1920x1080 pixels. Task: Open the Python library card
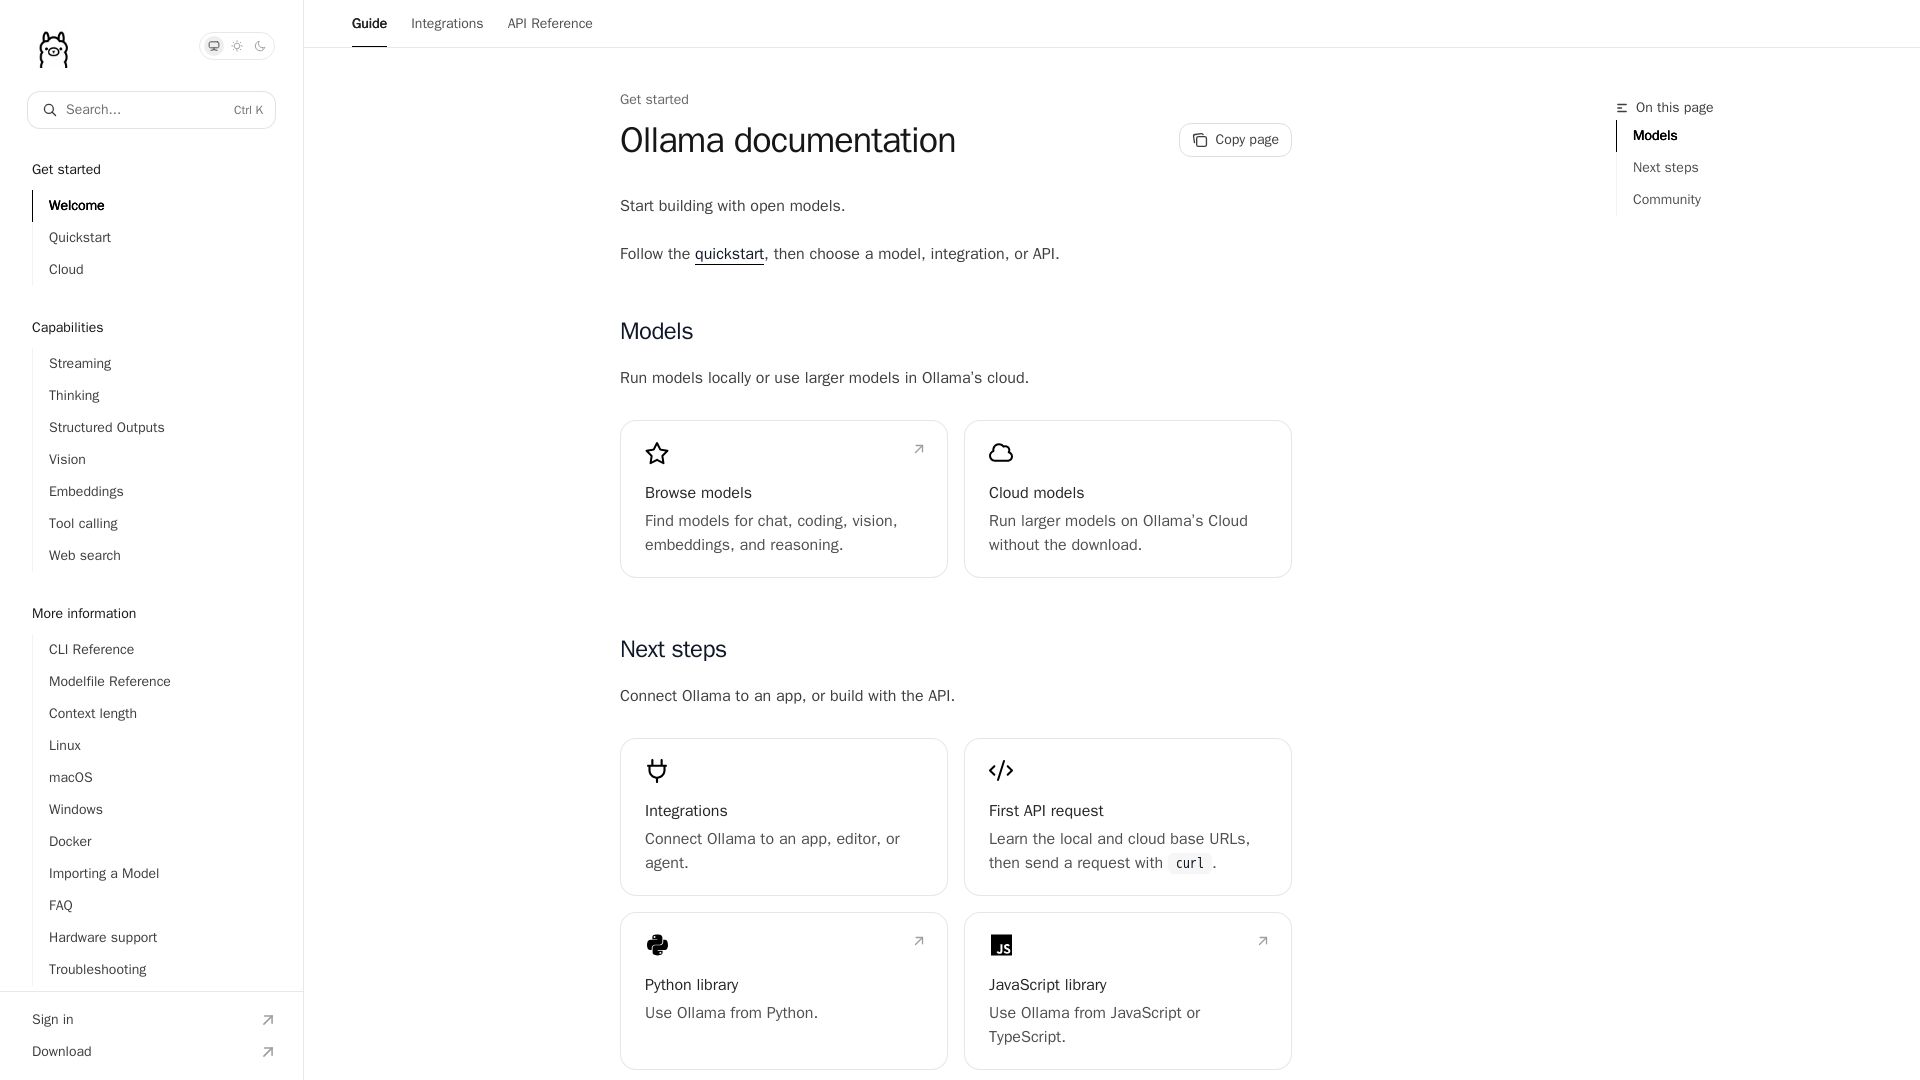(784, 991)
